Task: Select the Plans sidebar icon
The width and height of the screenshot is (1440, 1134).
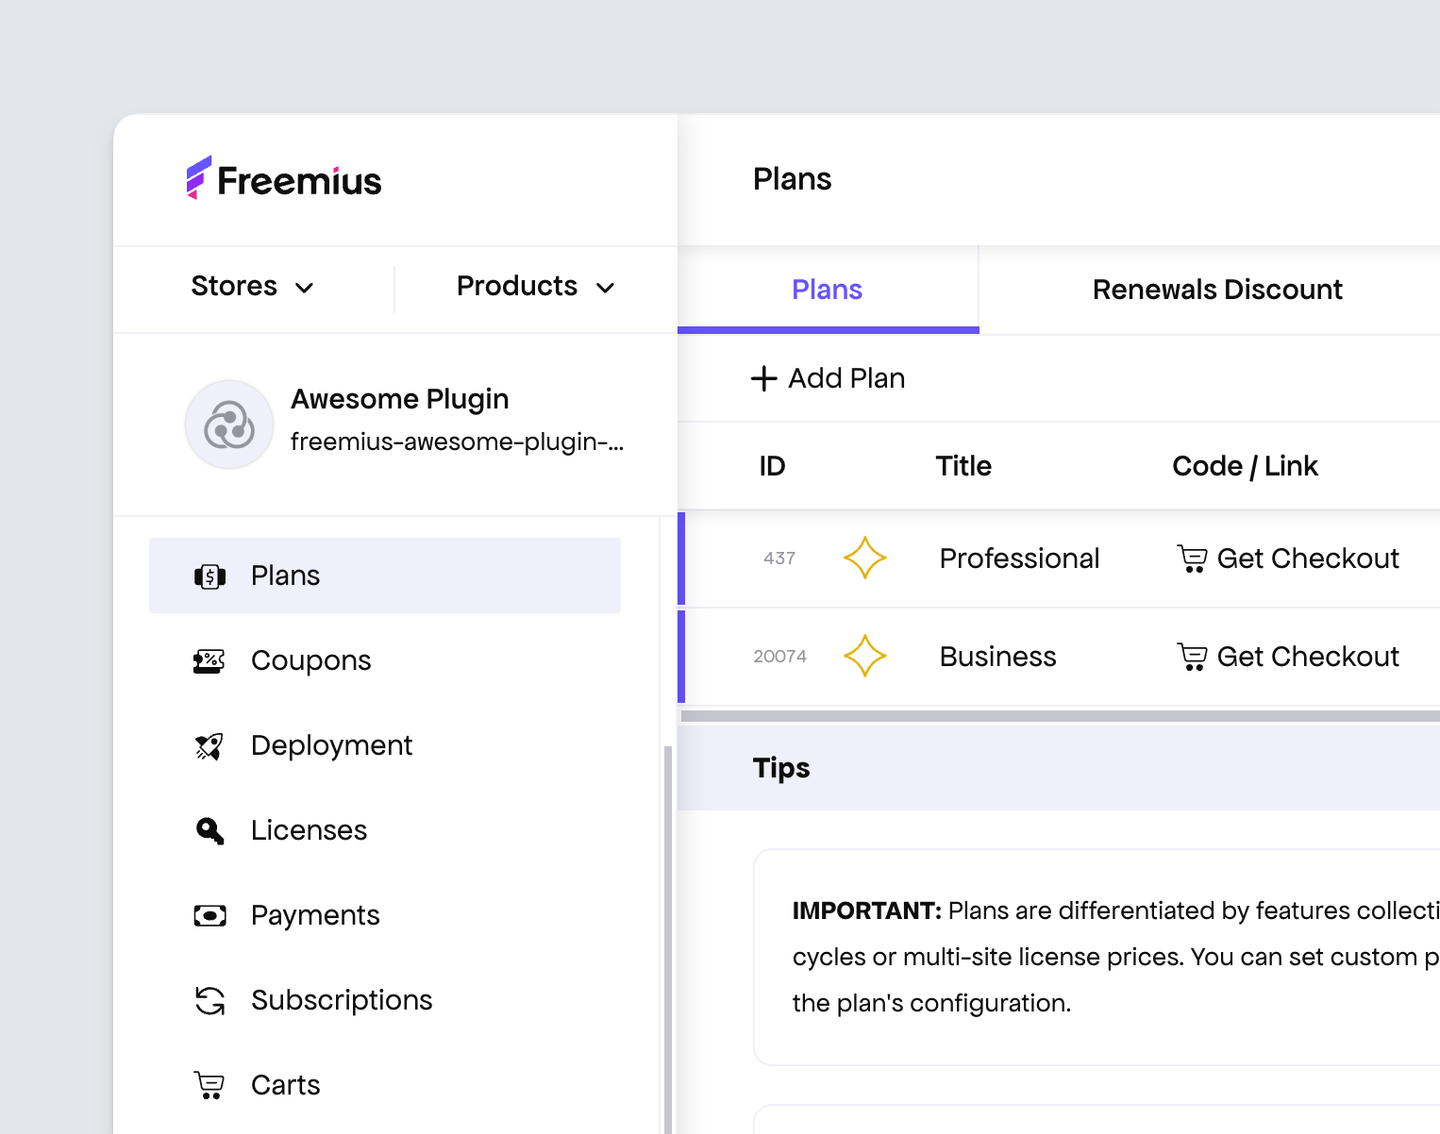Action: [x=209, y=575]
